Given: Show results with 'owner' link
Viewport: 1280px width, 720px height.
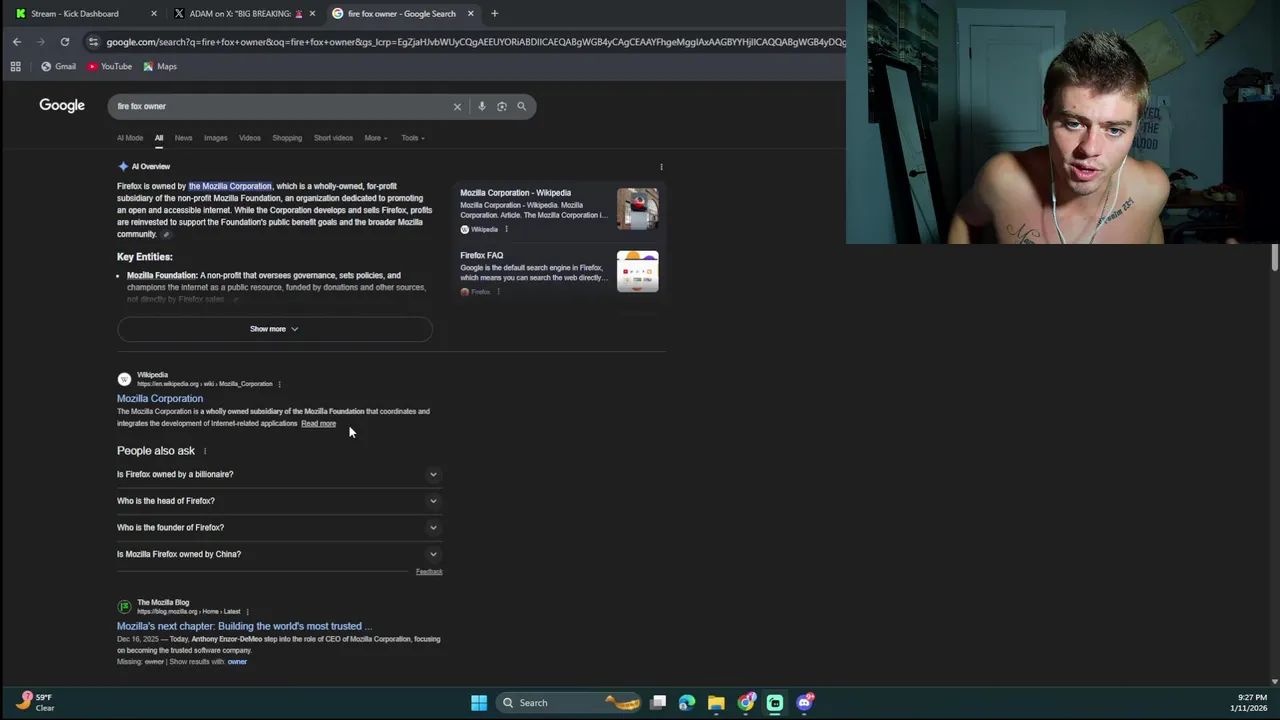Looking at the screenshot, I should pos(237,662).
